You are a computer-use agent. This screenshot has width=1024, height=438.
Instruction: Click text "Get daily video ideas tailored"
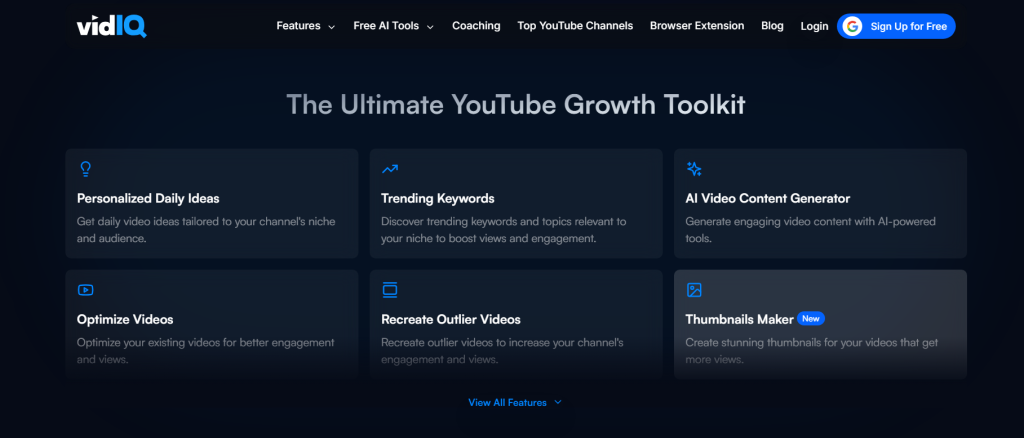[149, 221]
